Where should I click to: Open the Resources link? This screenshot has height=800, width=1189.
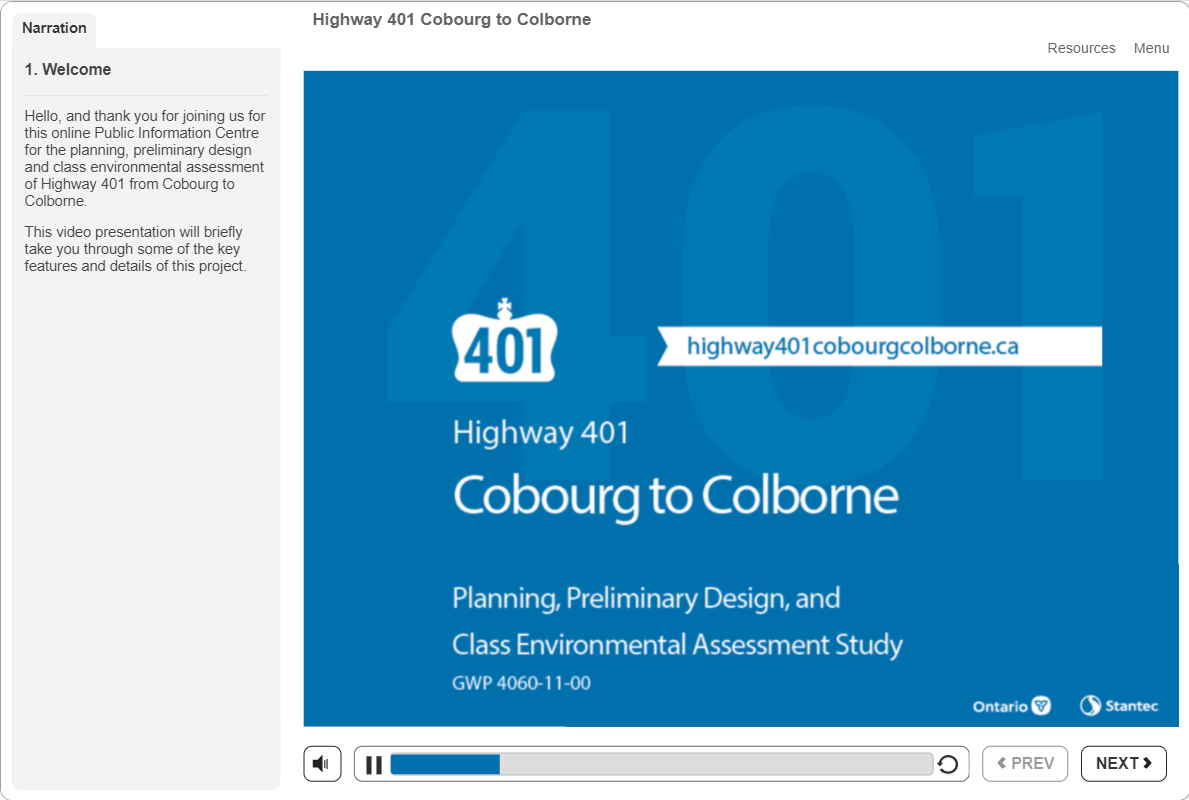point(1081,48)
